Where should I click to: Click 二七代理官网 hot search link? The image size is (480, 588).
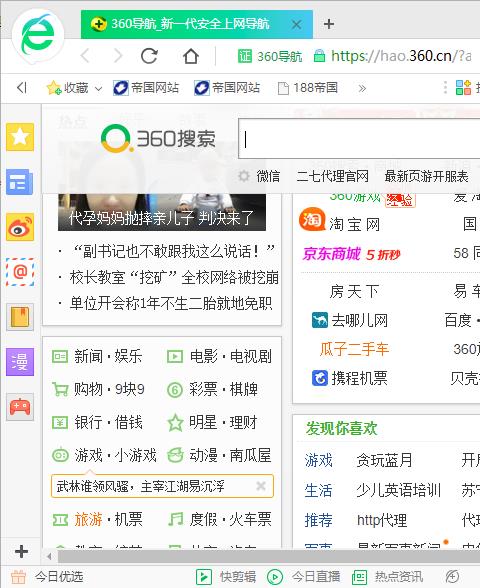[332, 176]
